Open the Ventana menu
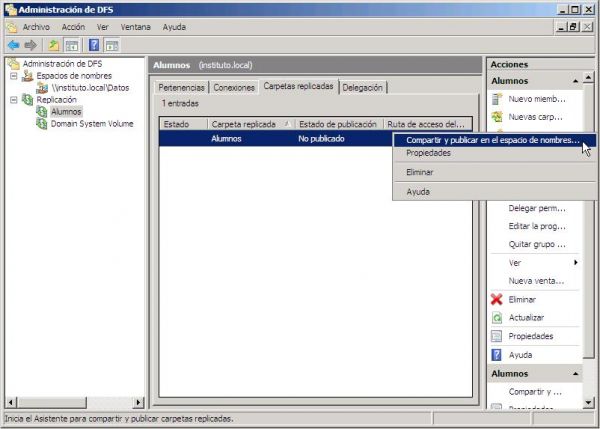Screen dimensions: 600x429 (x=135, y=27)
